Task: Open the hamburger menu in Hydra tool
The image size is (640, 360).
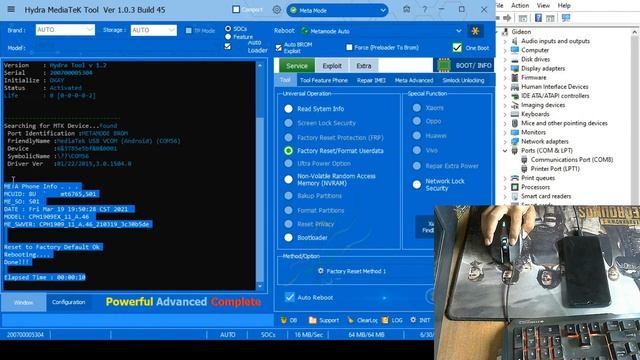Action: tap(11, 9)
